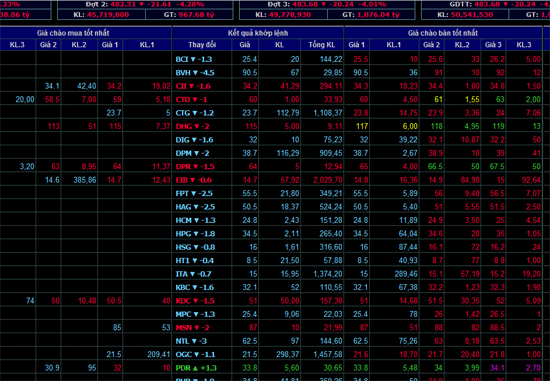Click the down arrow next to OGC
Image resolution: width=550 pixels, height=381 pixels.
pyautogui.click(x=196, y=355)
